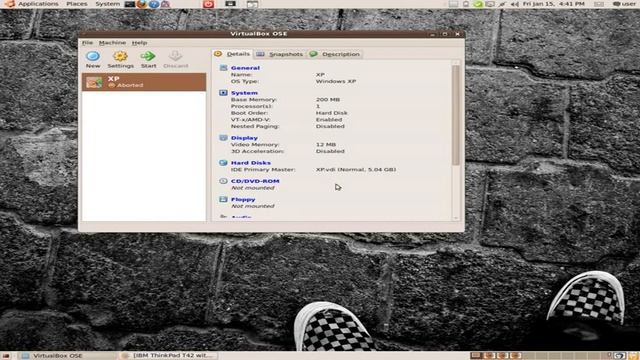Click the '12 MB' video memory value
Viewport: 640px width, 360px height.
(x=326, y=144)
